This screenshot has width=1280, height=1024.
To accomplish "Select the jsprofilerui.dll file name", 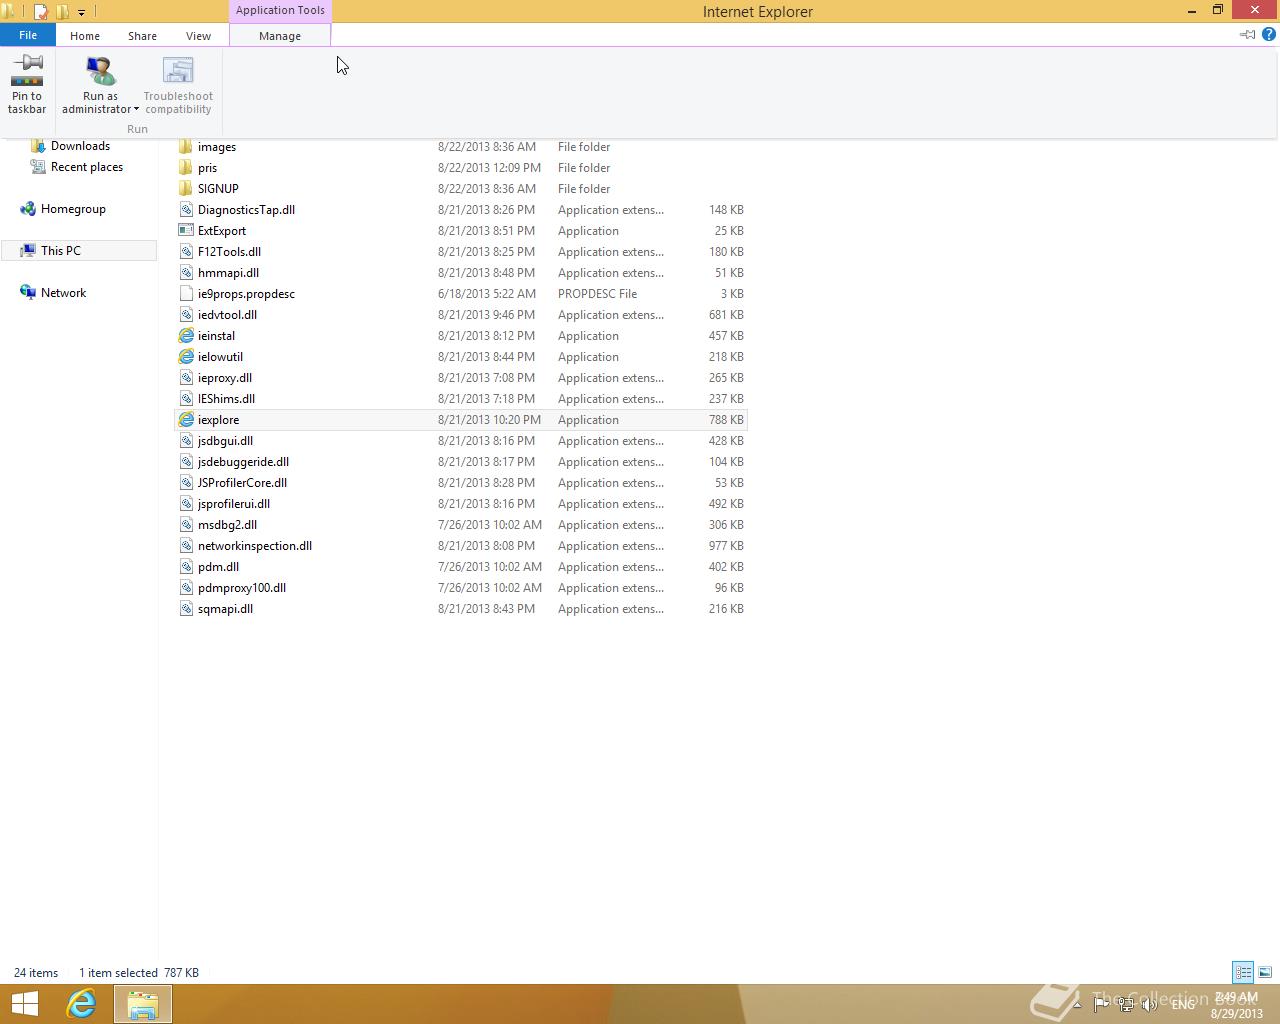I will 234,504.
